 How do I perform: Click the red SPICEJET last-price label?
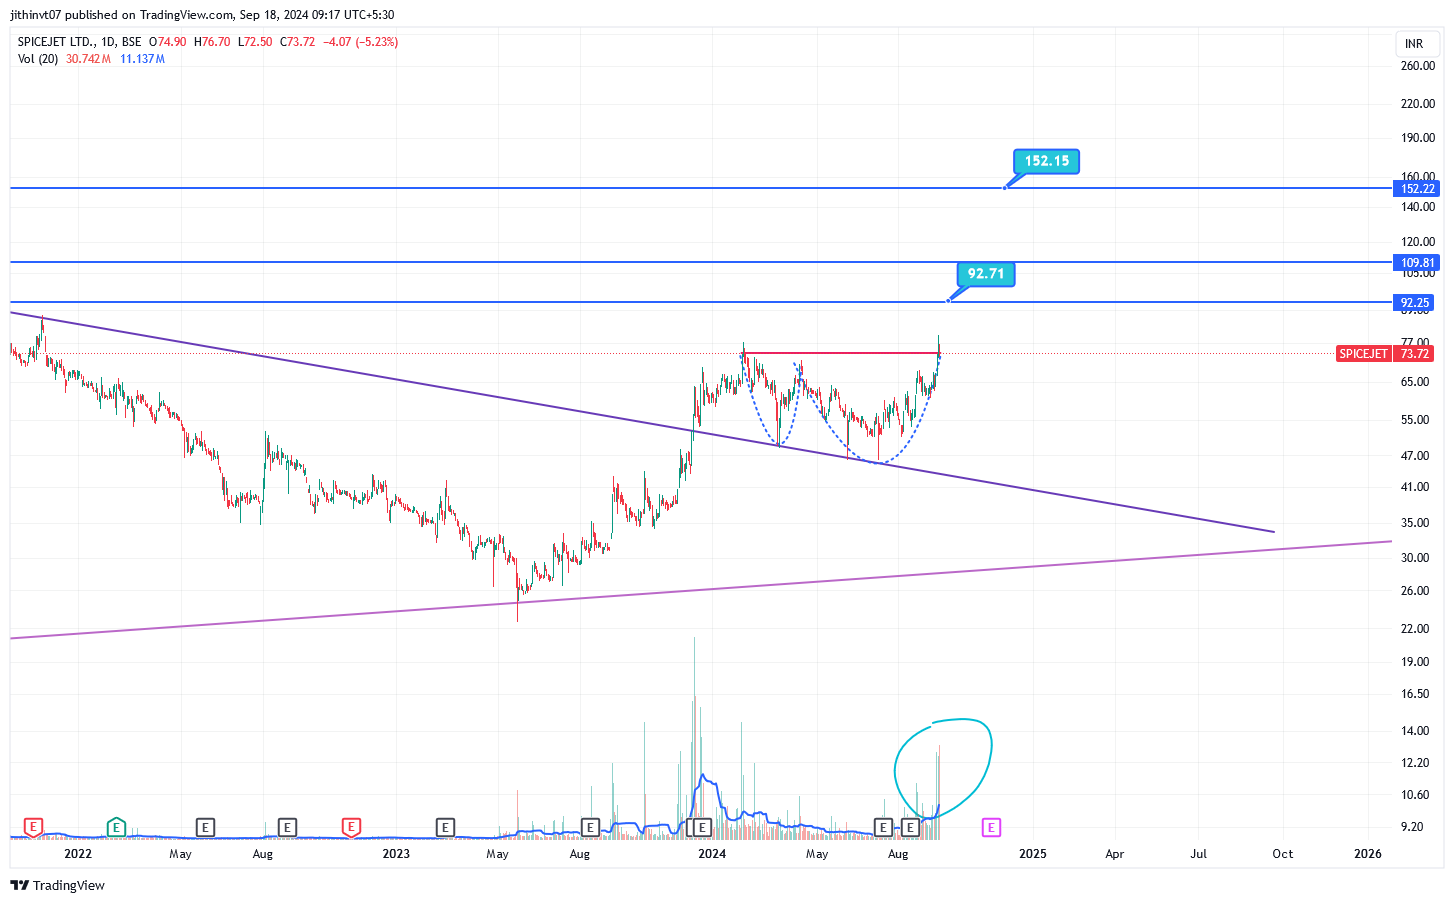(1363, 354)
